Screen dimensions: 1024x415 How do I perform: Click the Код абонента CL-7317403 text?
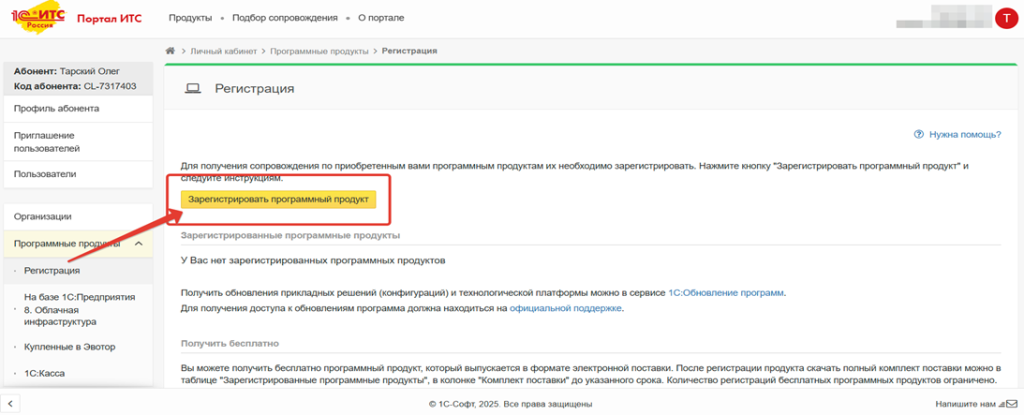coord(75,86)
